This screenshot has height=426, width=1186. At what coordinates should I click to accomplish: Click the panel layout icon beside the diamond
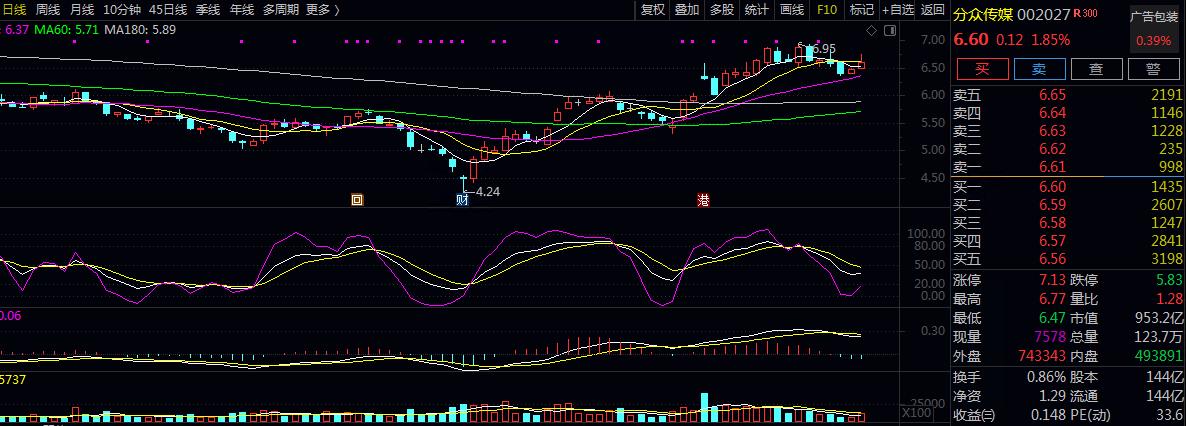coord(887,32)
